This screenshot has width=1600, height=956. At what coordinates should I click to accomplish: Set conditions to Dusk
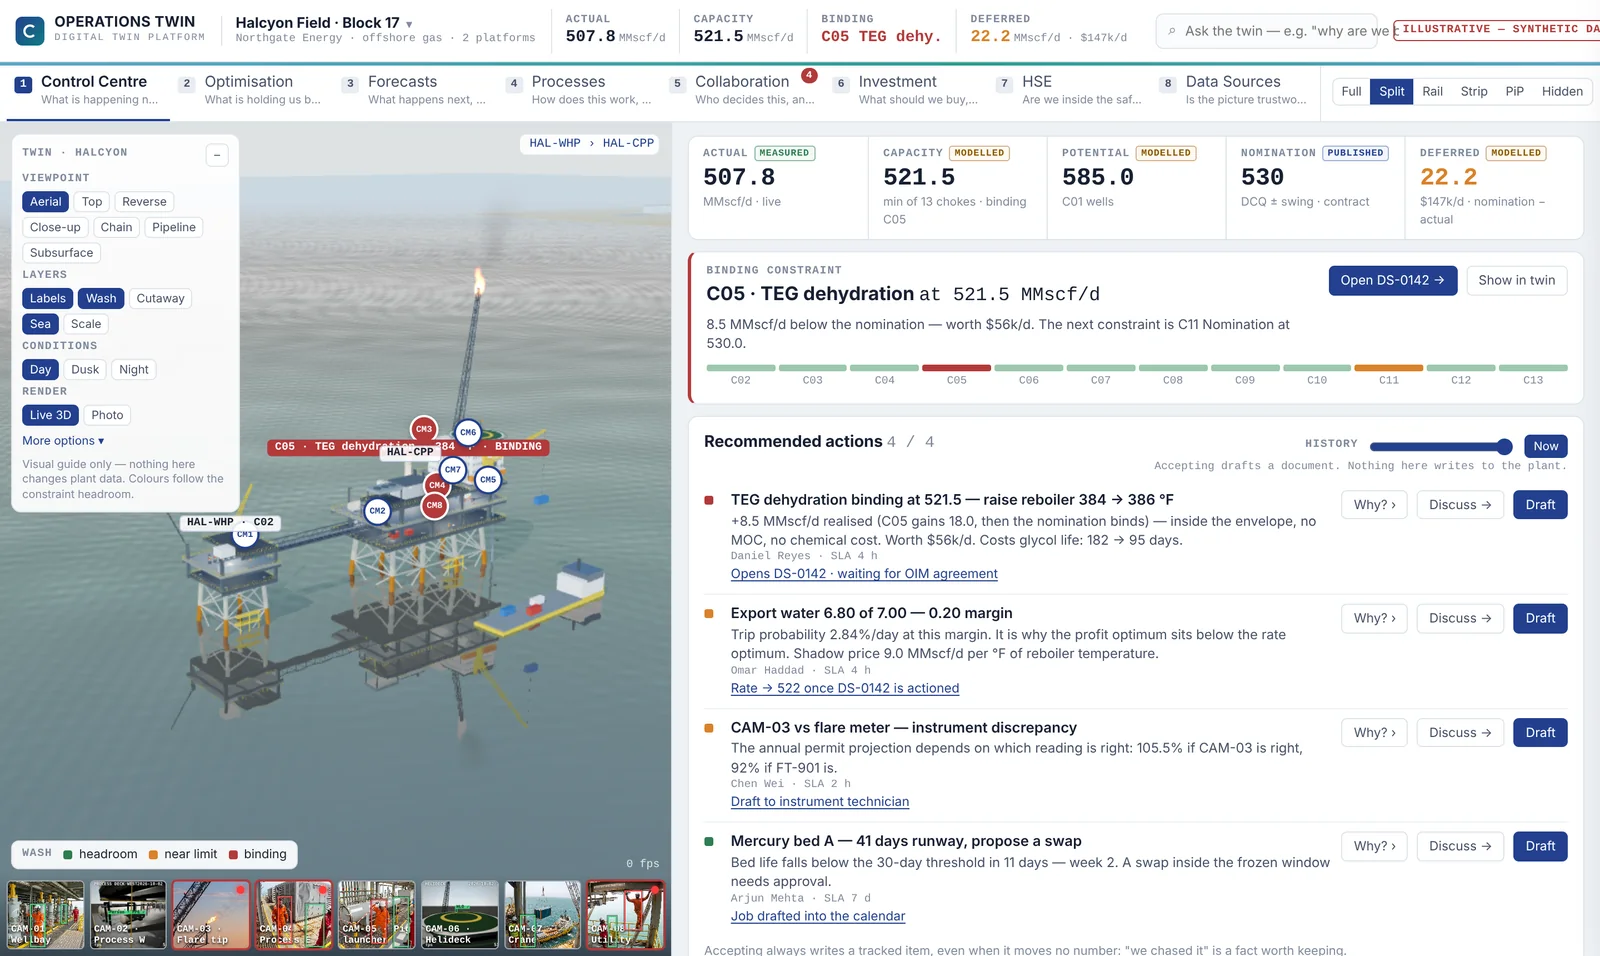85,369
